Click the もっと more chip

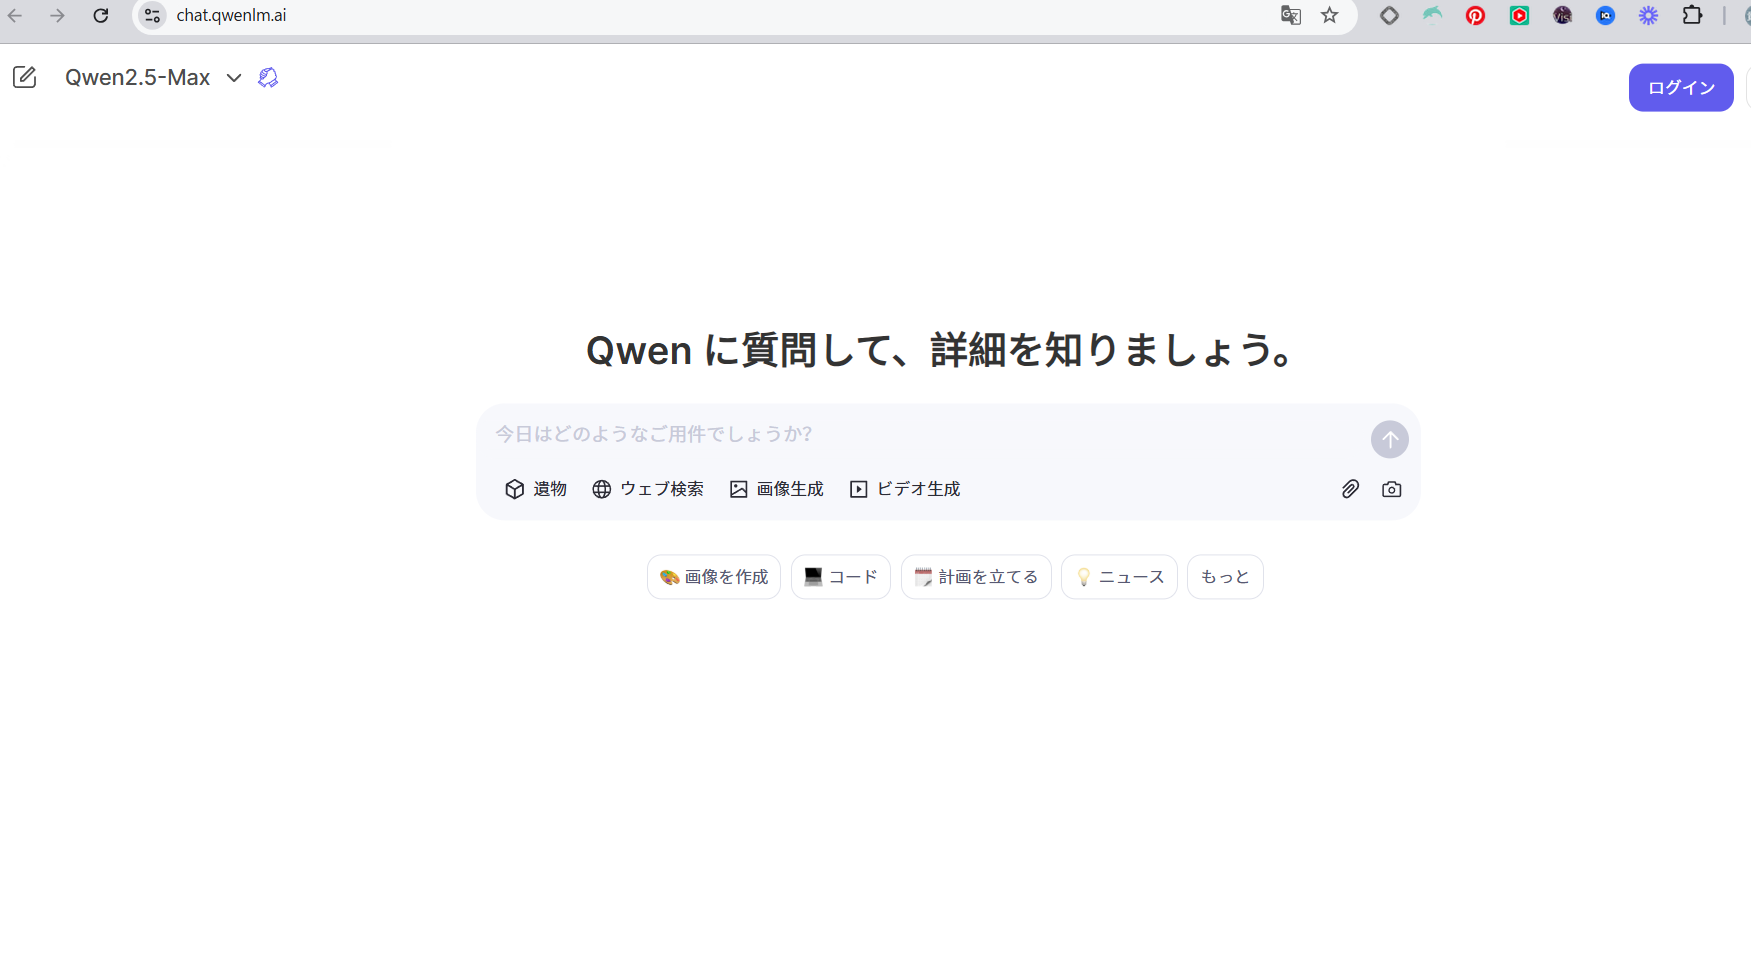click(x=1225, y=577)
